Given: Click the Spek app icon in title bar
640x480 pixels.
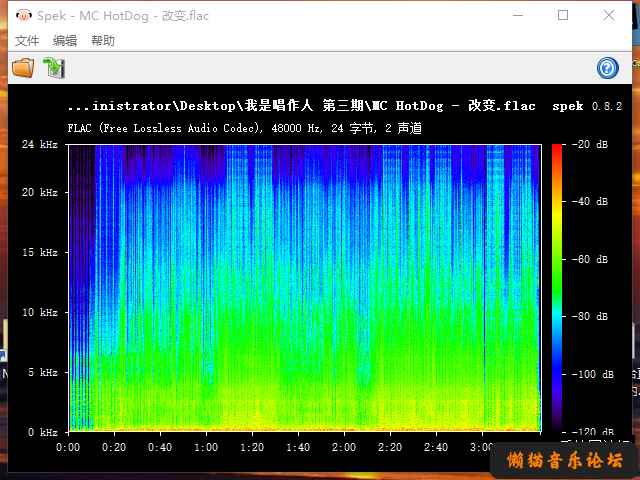Looking at the screenshot, I should pyautogui.click(x=22, y=16).
